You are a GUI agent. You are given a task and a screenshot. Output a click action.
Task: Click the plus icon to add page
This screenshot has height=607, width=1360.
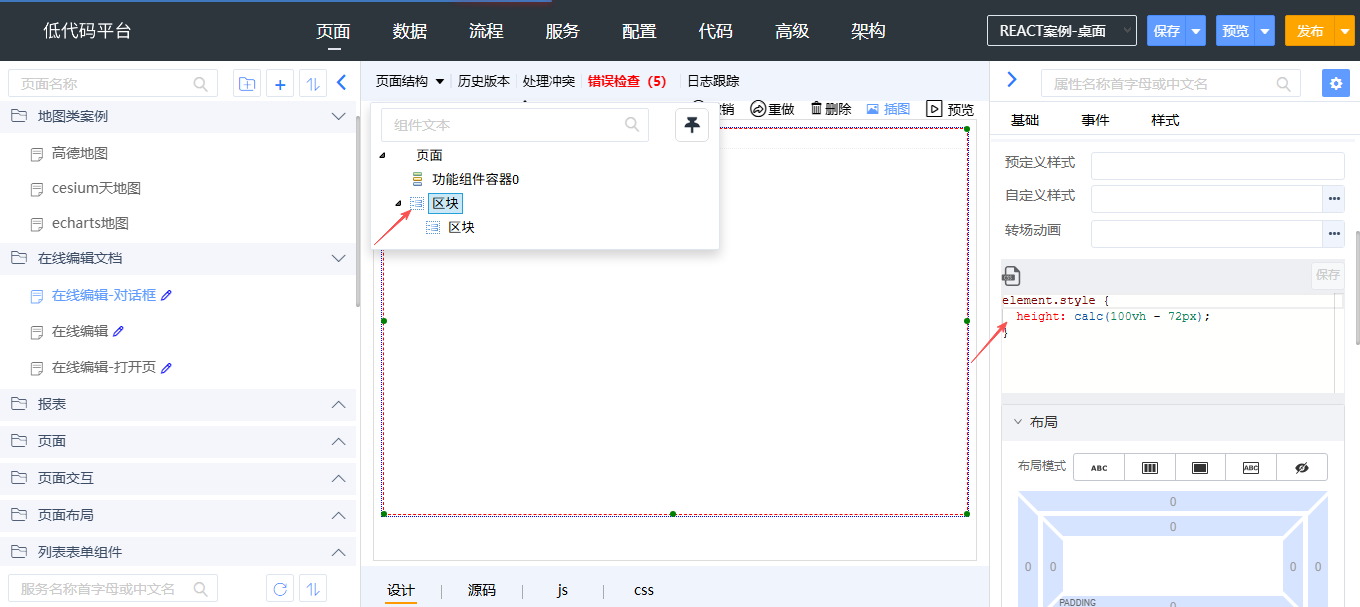click(x=280, y=84)
